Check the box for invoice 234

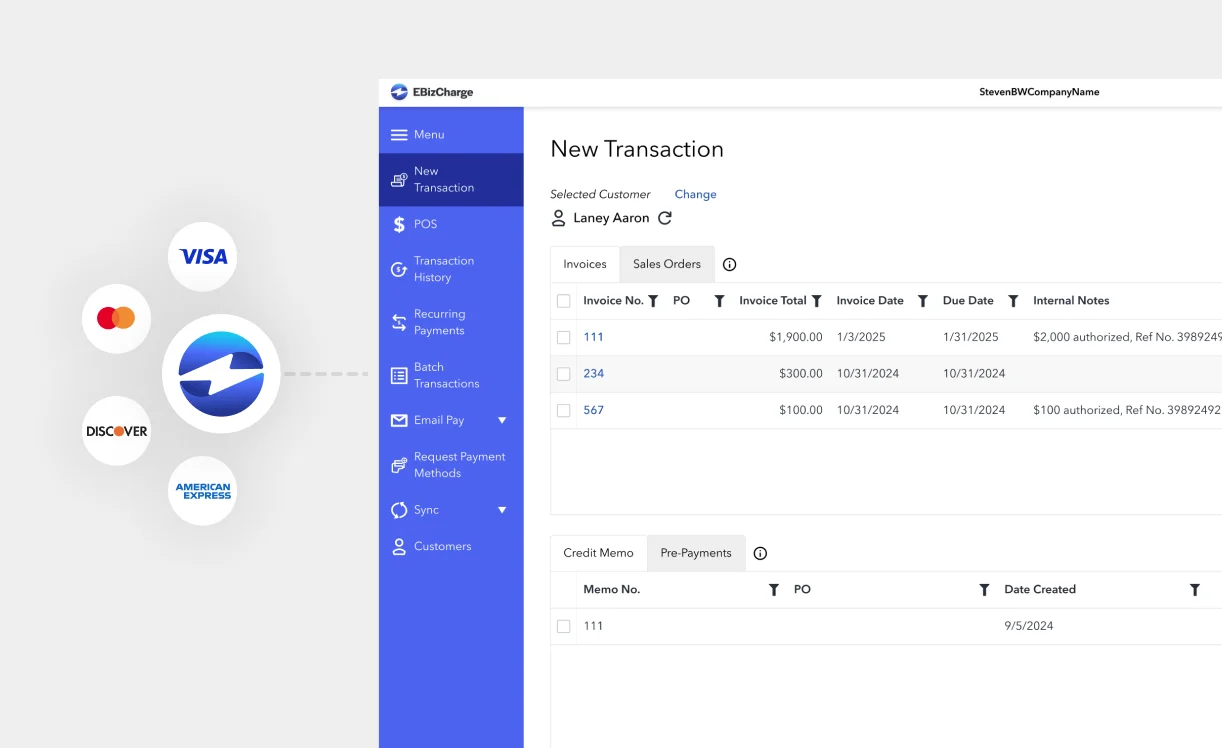click(x=563, y=374)
